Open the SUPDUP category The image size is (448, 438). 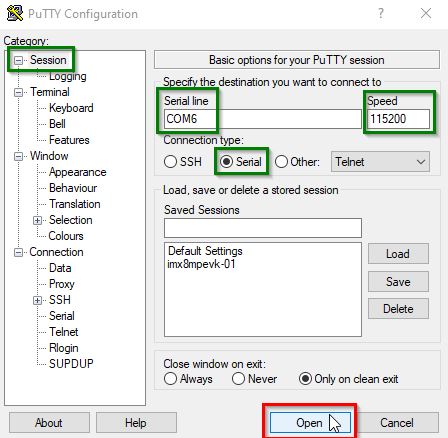pyautogui.click(x=71, y=364)
